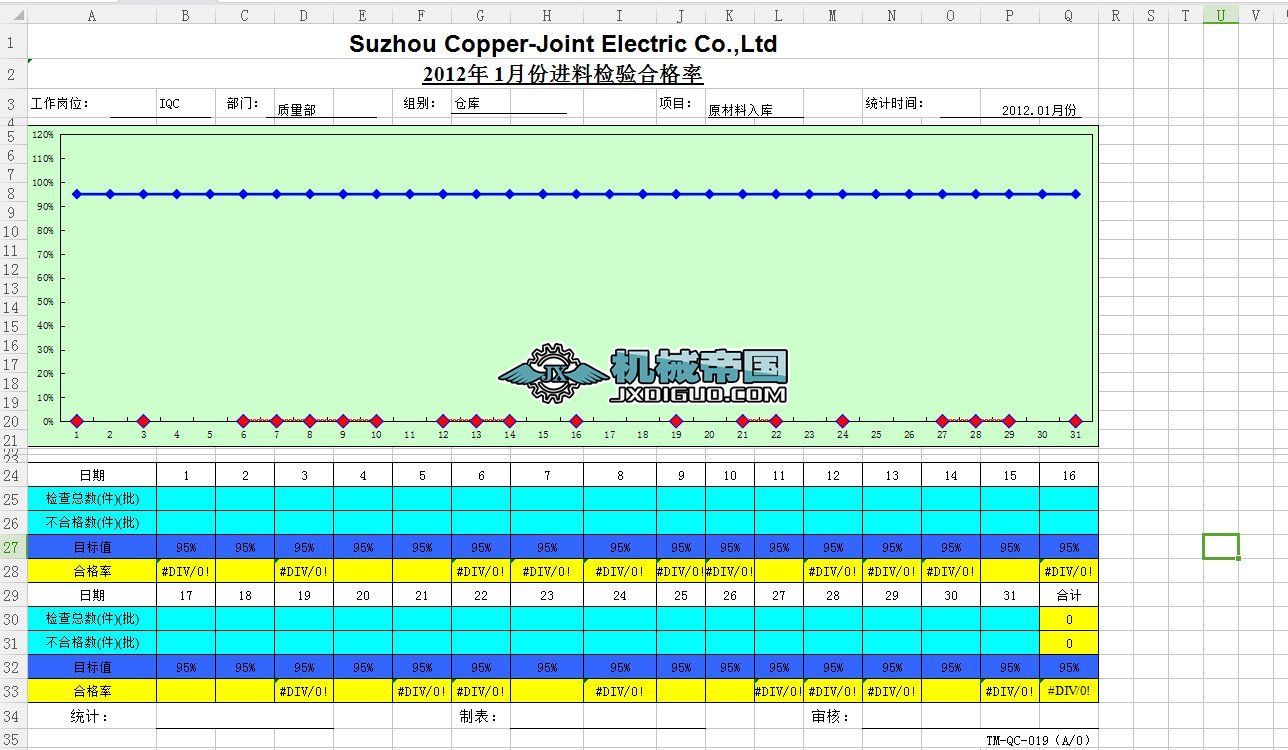Select column U header
This screenshot has width=1288, height=750.
1221,15
